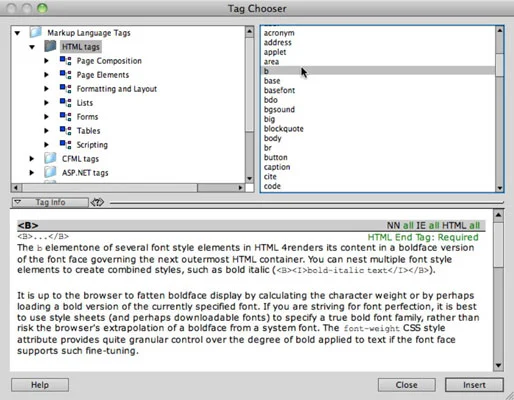Select the address tag
The height and width of the screenshot is (400, 514).
pos(278,42)
